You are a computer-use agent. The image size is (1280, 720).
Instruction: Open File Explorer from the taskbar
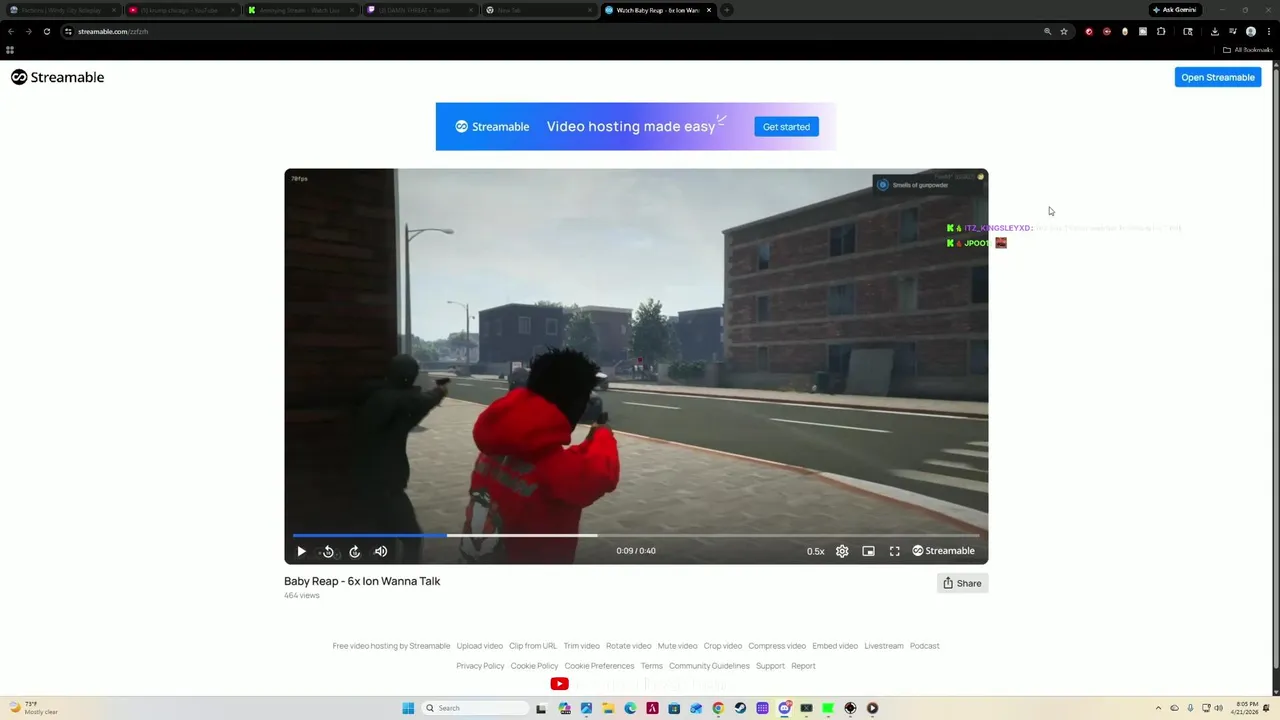tap(608, 708)
